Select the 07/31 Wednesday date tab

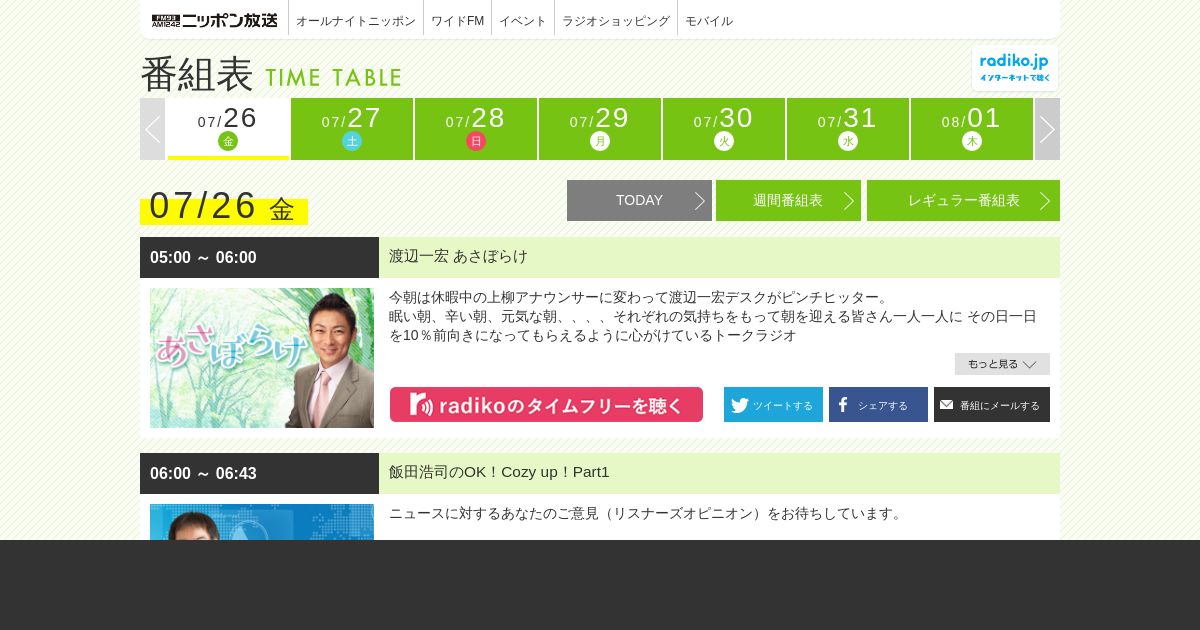coord(848,129)
